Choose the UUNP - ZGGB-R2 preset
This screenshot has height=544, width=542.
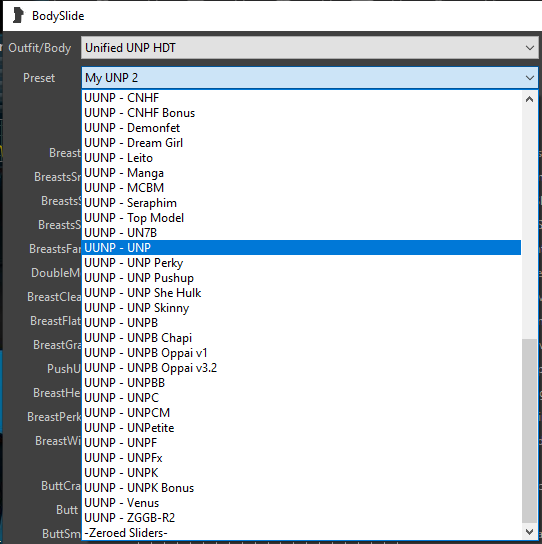tap(301, 518)
